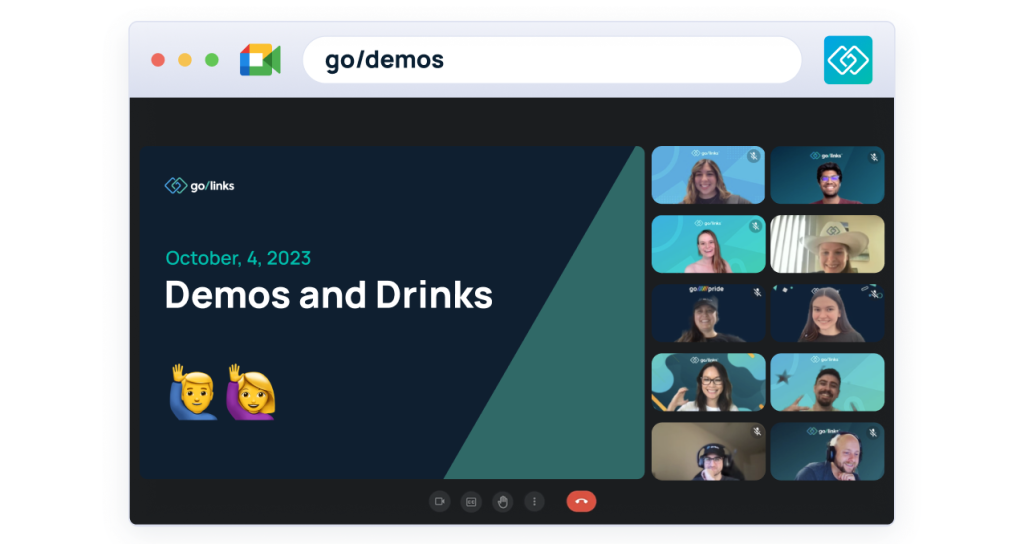
Task: Click the green maximize window dot
Action: click(212, 60)
